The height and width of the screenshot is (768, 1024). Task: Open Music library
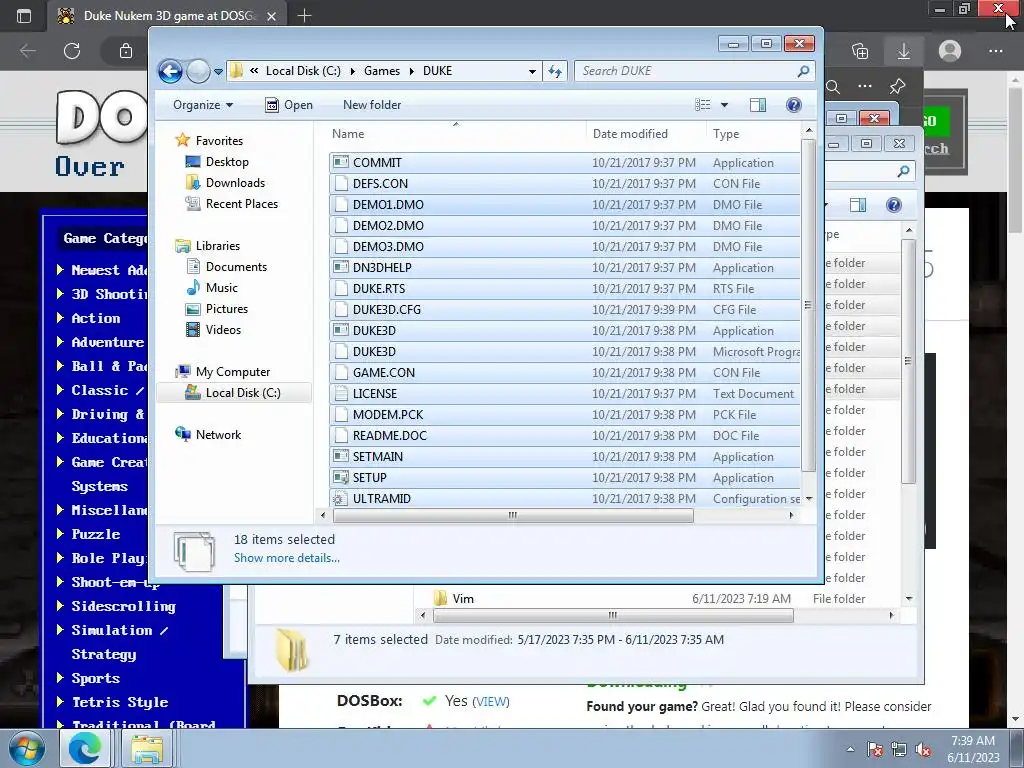[221, 287]
